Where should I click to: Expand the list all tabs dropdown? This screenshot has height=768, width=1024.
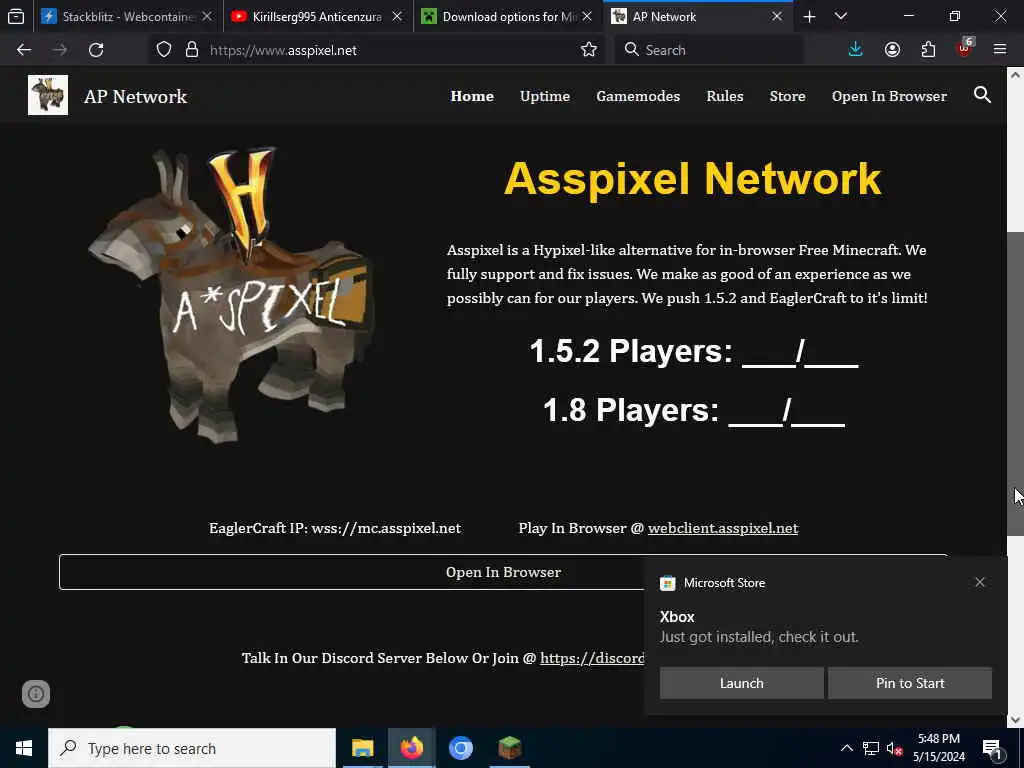point(841,16)
